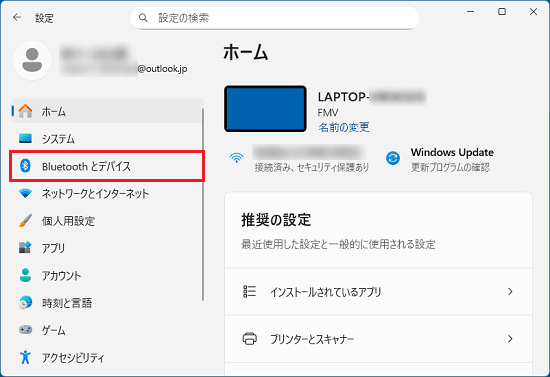Click the System monitor icon
550x377 pixels.
click(x=25, y=139)
